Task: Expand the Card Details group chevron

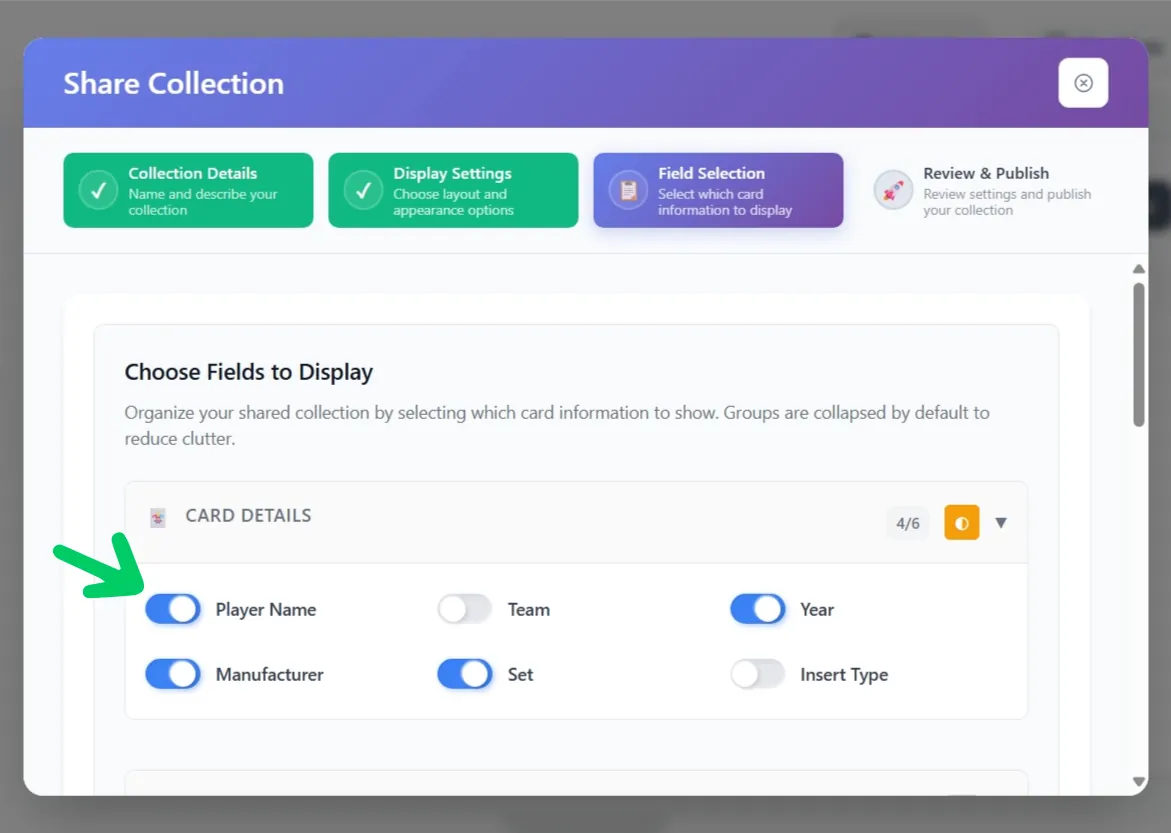Action: (1001, 522)
